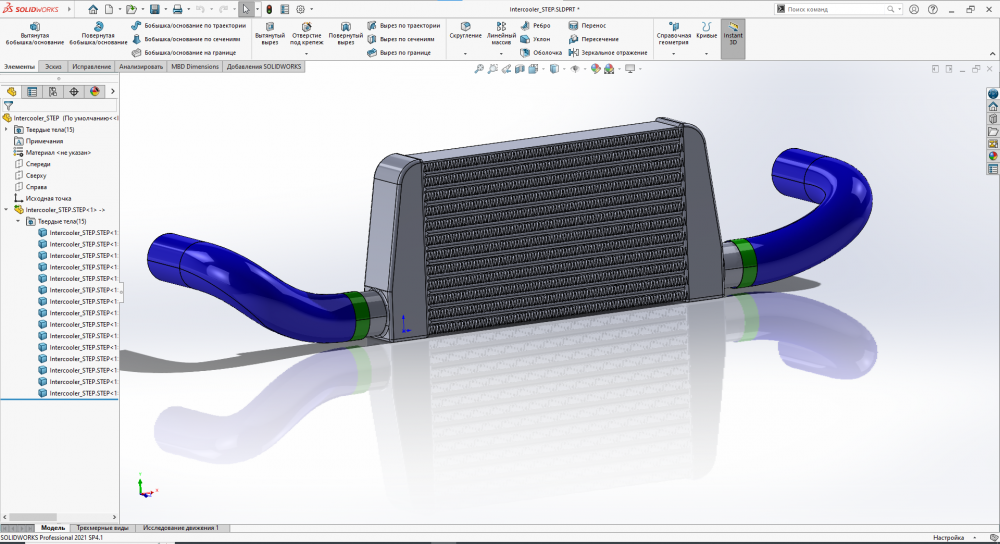
Task: Switch to the Эскиз ribbon tab
Action: pos(53,66)
